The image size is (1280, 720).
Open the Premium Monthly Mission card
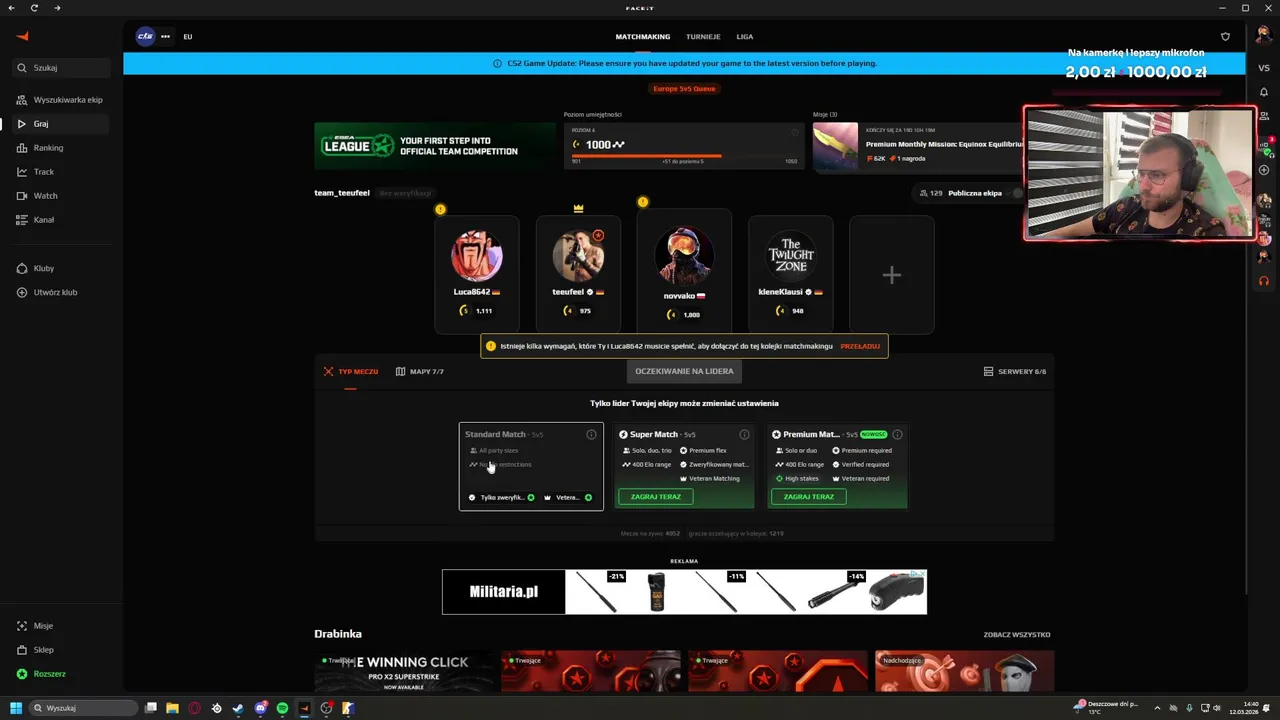click(918, 146)
